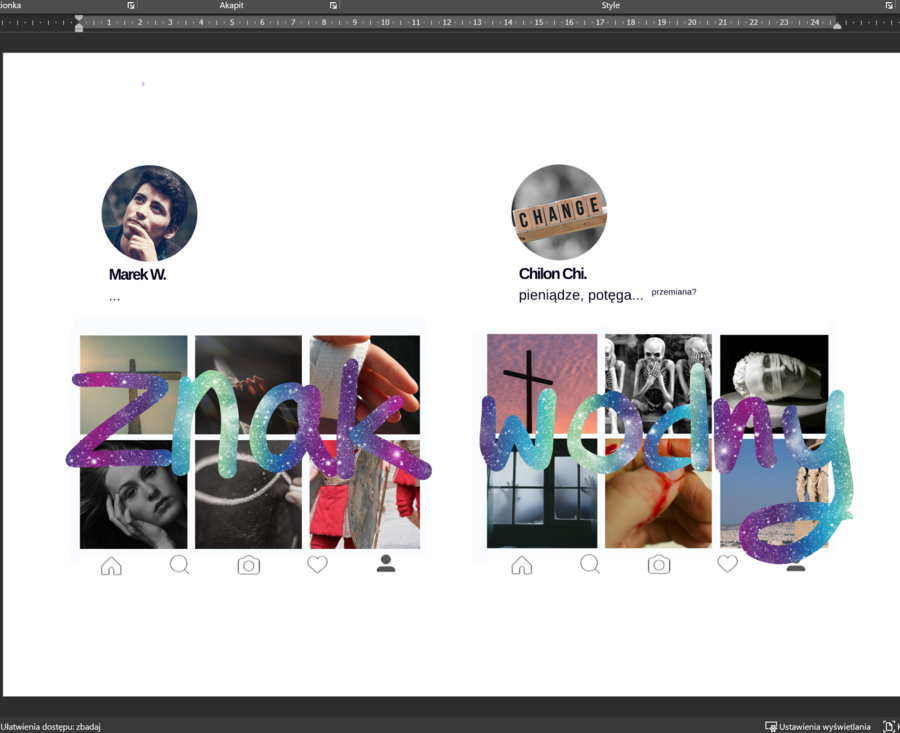Click the focus mode icon in status bar

tap(889, 726)
